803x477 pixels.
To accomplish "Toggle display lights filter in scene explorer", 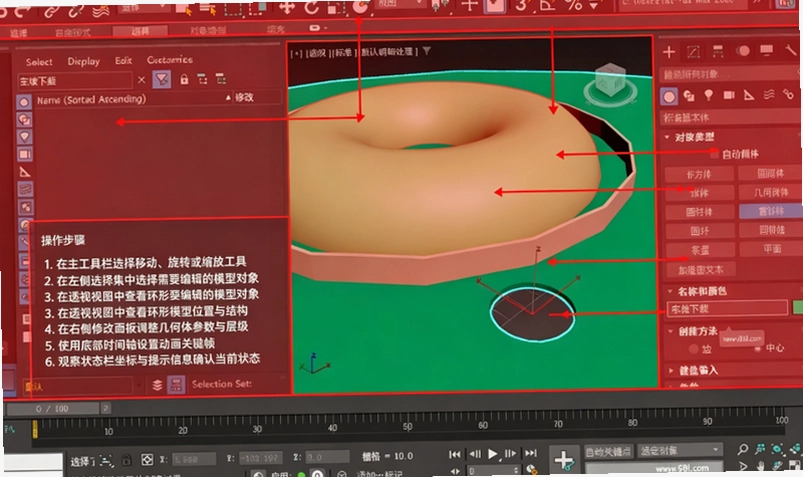I will (x=25, y=137).
